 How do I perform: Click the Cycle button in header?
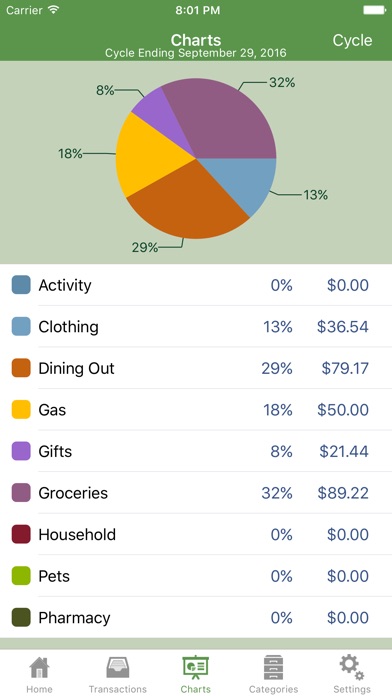click(x=352, y=40)
